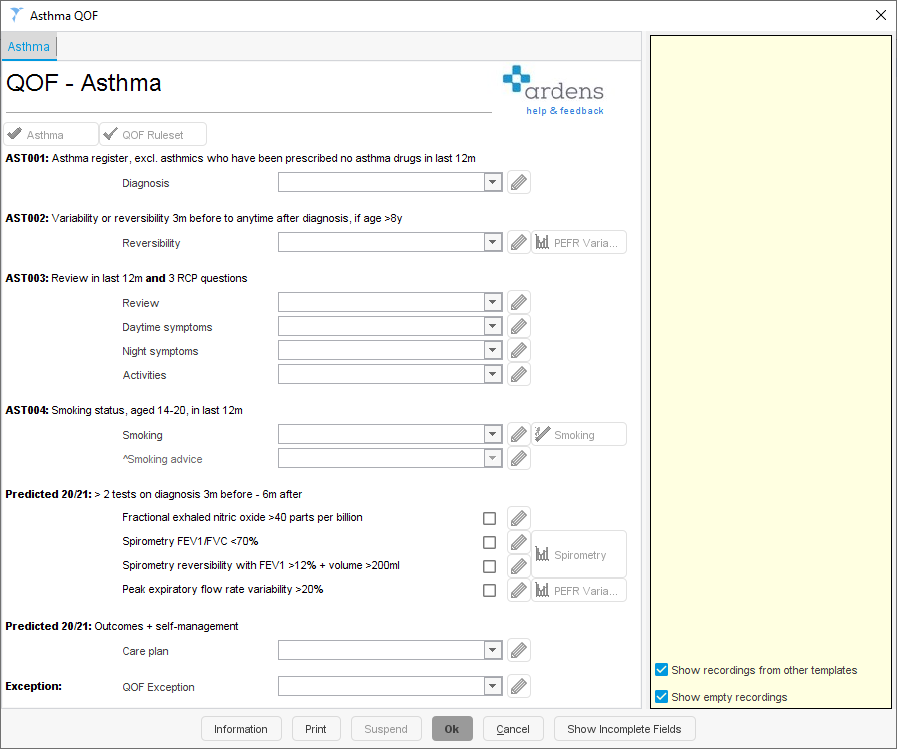Uncheck Show empty recordings
Image resolution: width=897 pixels, height=749 pixels.
tap(661, 697)
